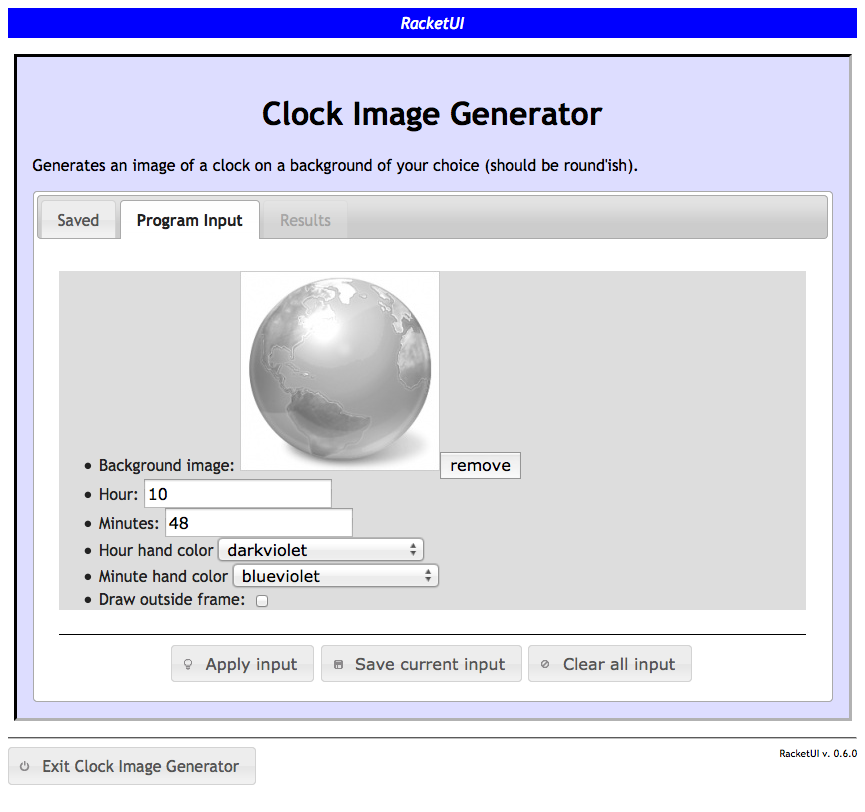Click the lightbulb icon on Apply input

tap(187, 664)
